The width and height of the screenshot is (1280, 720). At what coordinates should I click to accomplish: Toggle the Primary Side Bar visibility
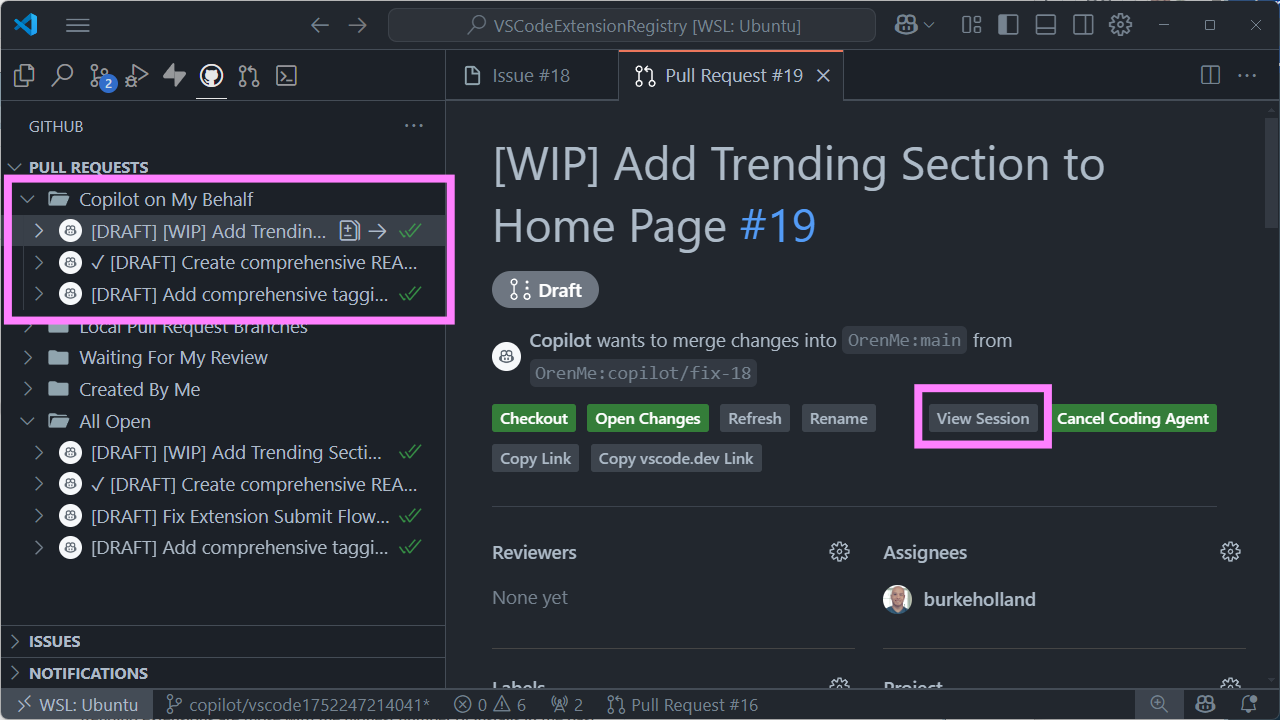coord(1008,24)
